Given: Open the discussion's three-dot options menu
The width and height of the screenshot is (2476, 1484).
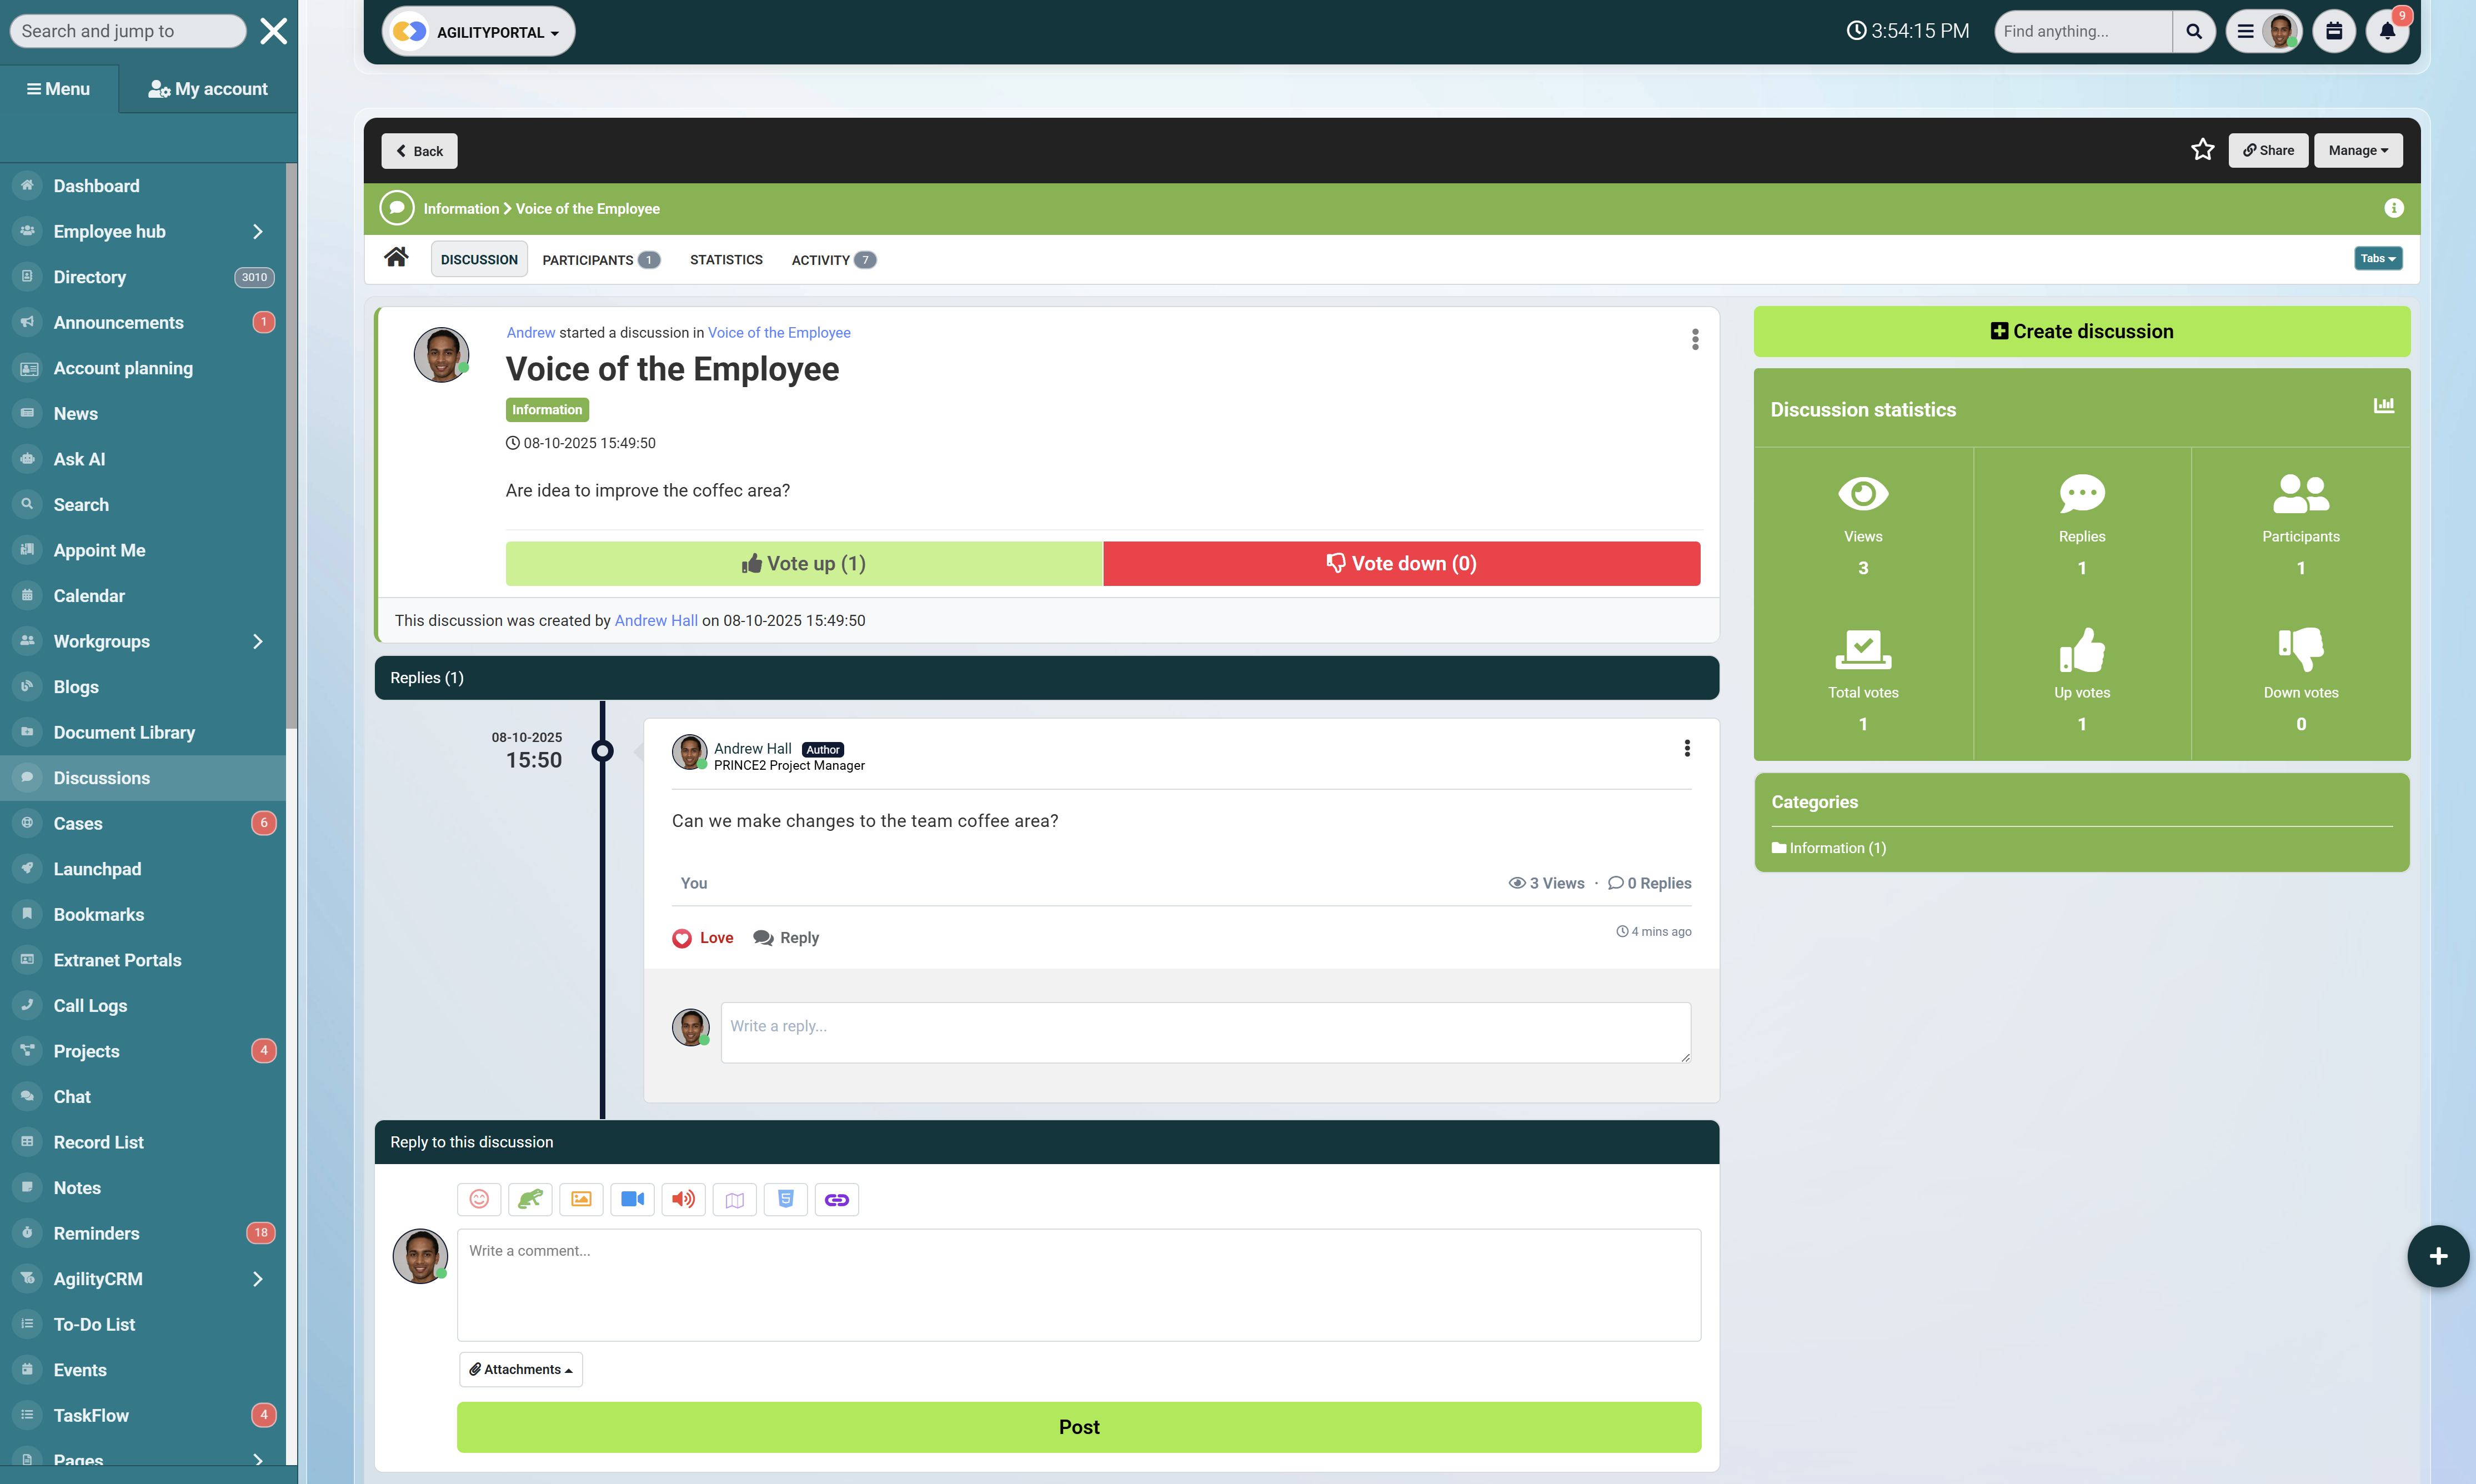Looking at the screenshot, I should click(1695, 339).
